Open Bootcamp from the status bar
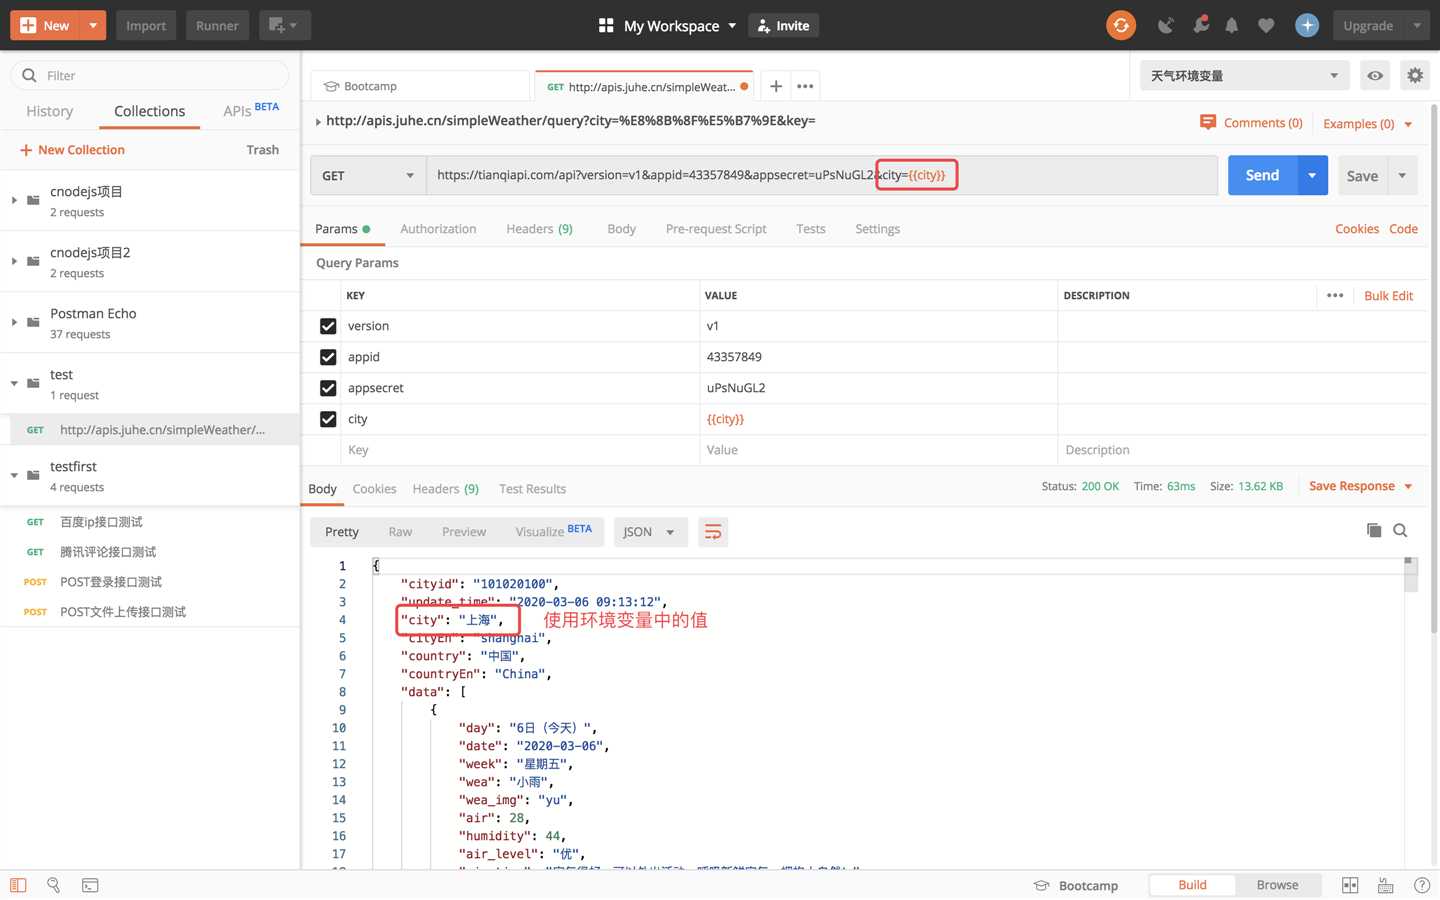 click(1076, 885)
